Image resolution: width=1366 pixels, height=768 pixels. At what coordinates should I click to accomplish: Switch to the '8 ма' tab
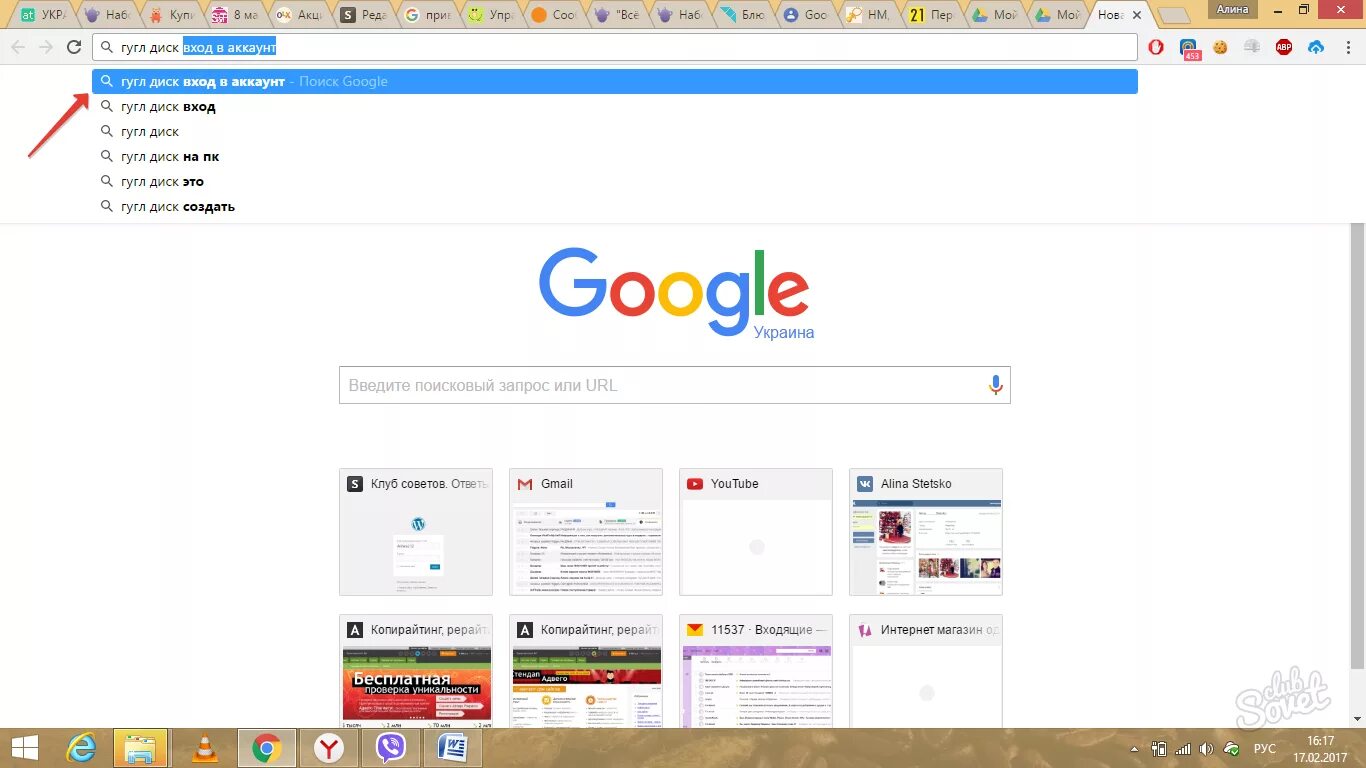pyautogui.click(x=237, y=15)
